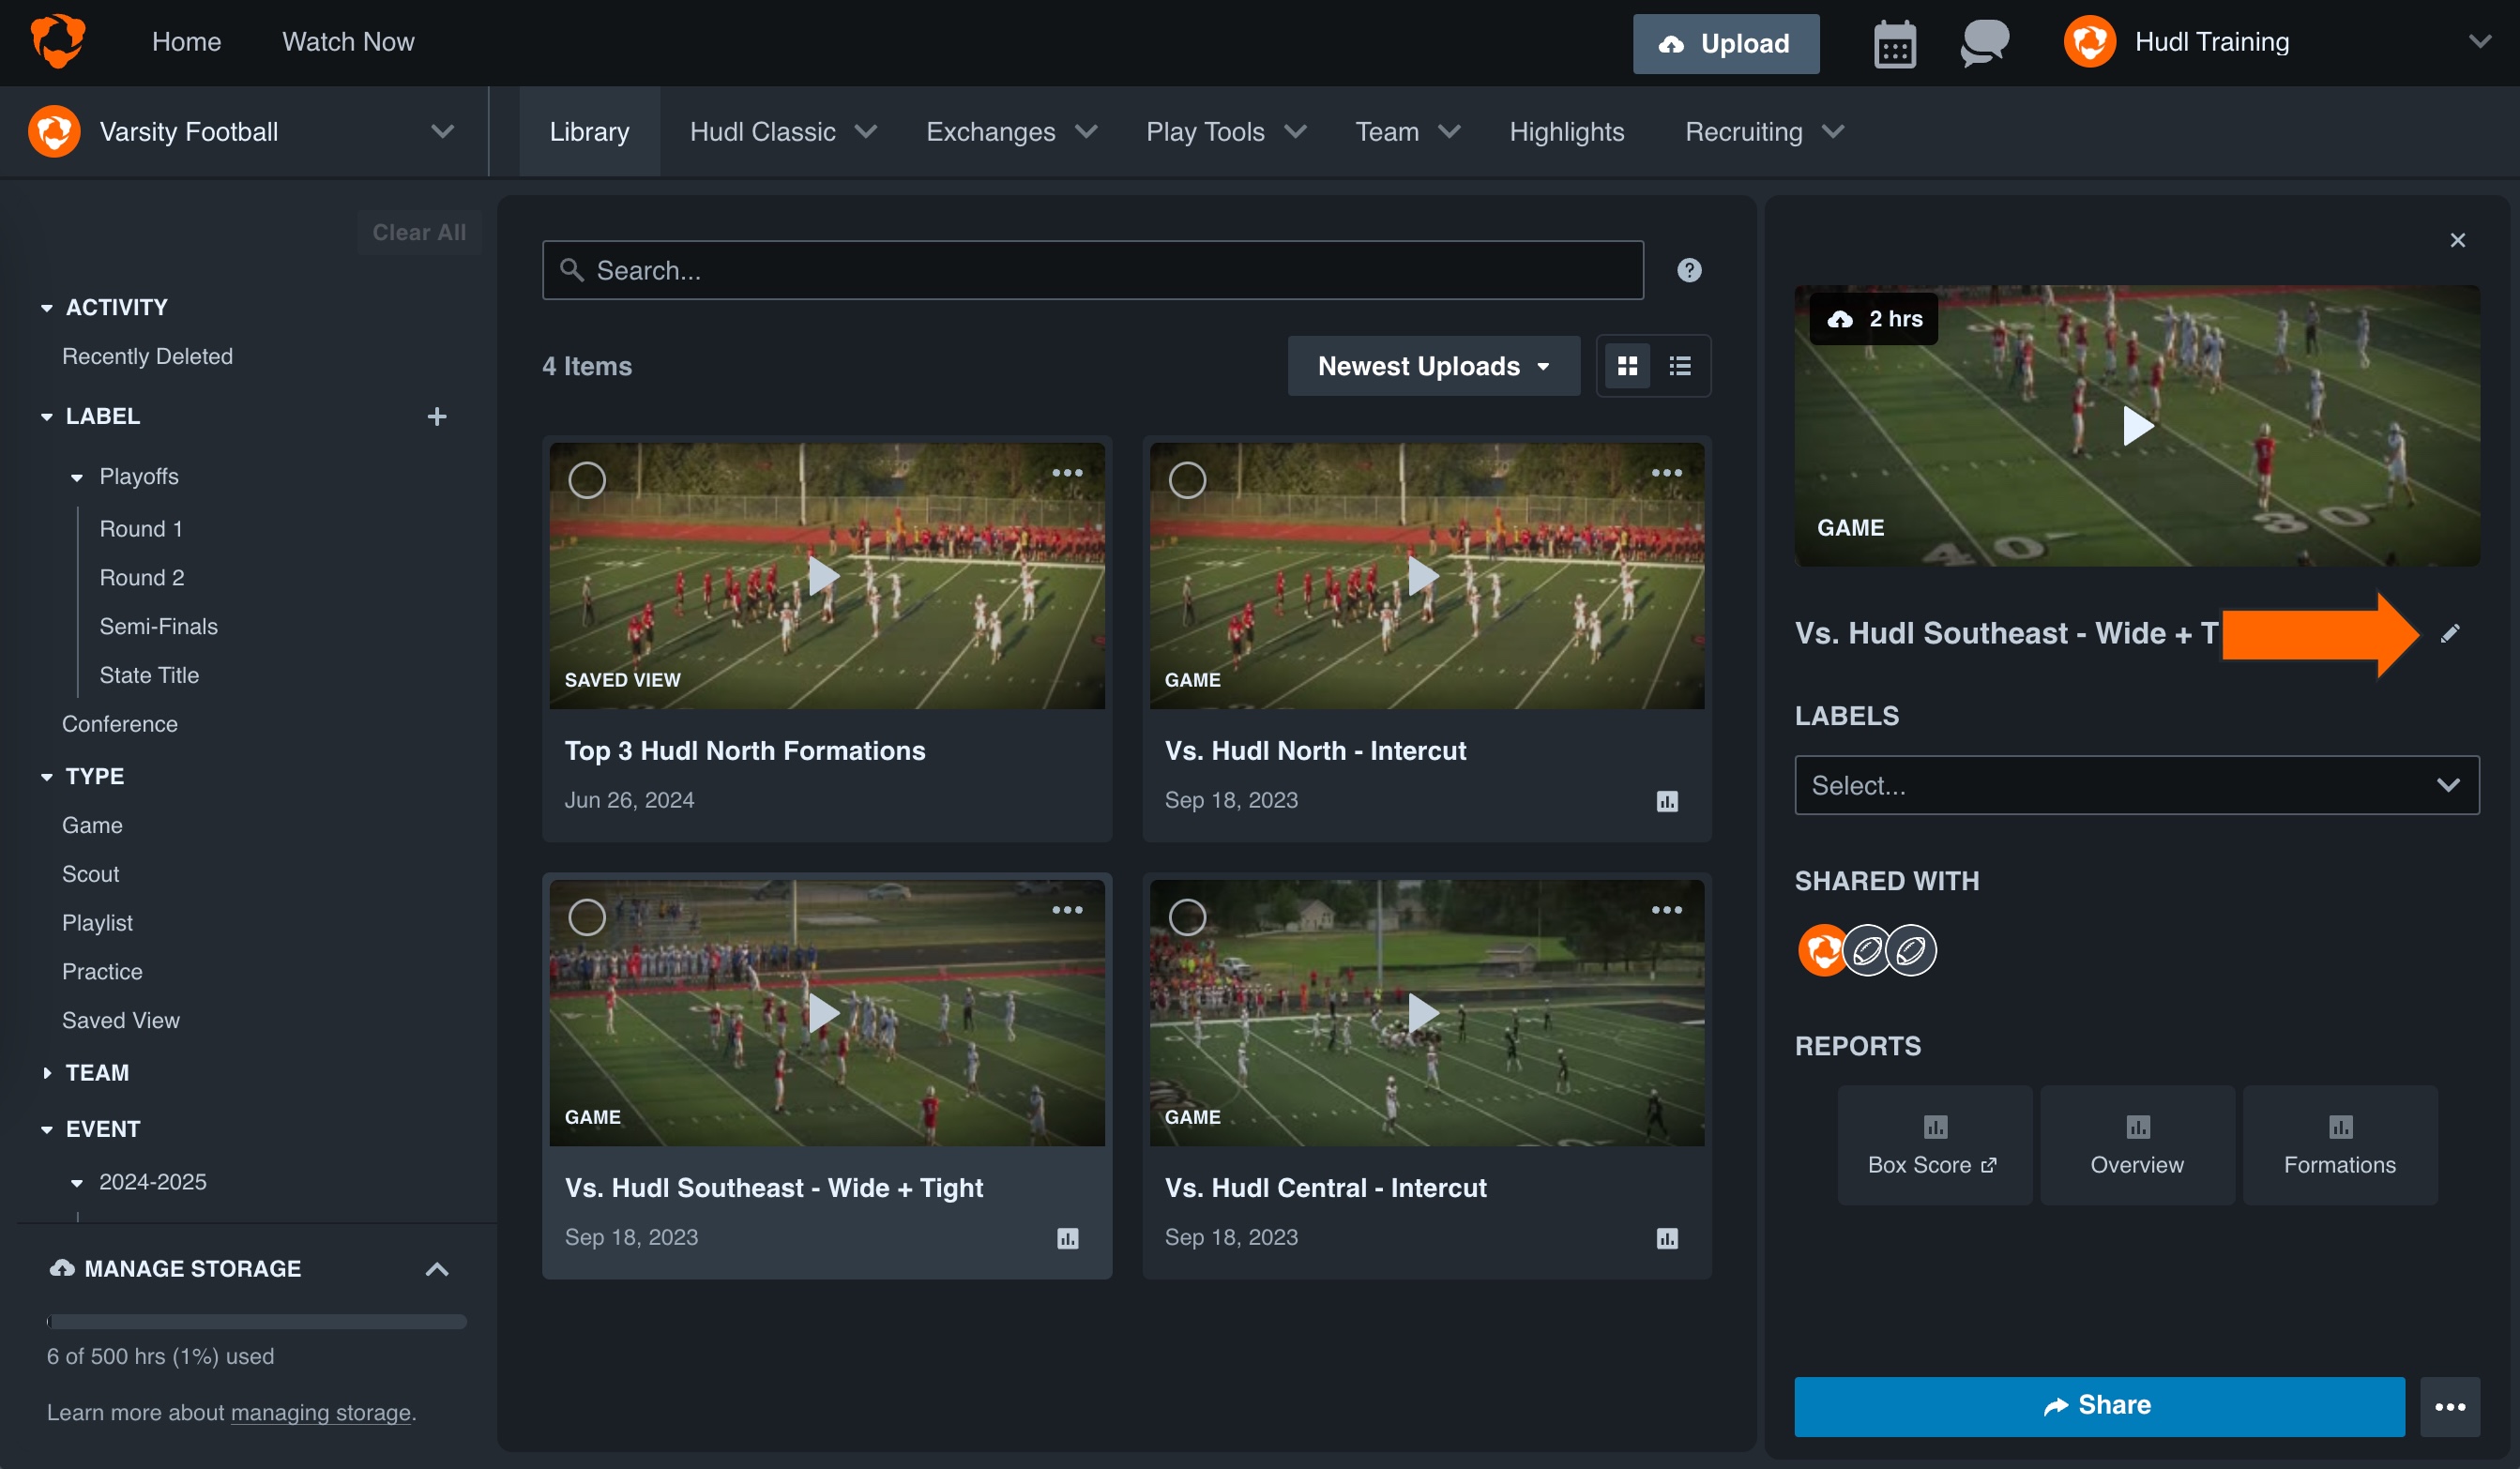The width and height of the screenshot is (2520, 1469).
Task: Switch to grid view layout
Action: click(x=1628, y=366)
